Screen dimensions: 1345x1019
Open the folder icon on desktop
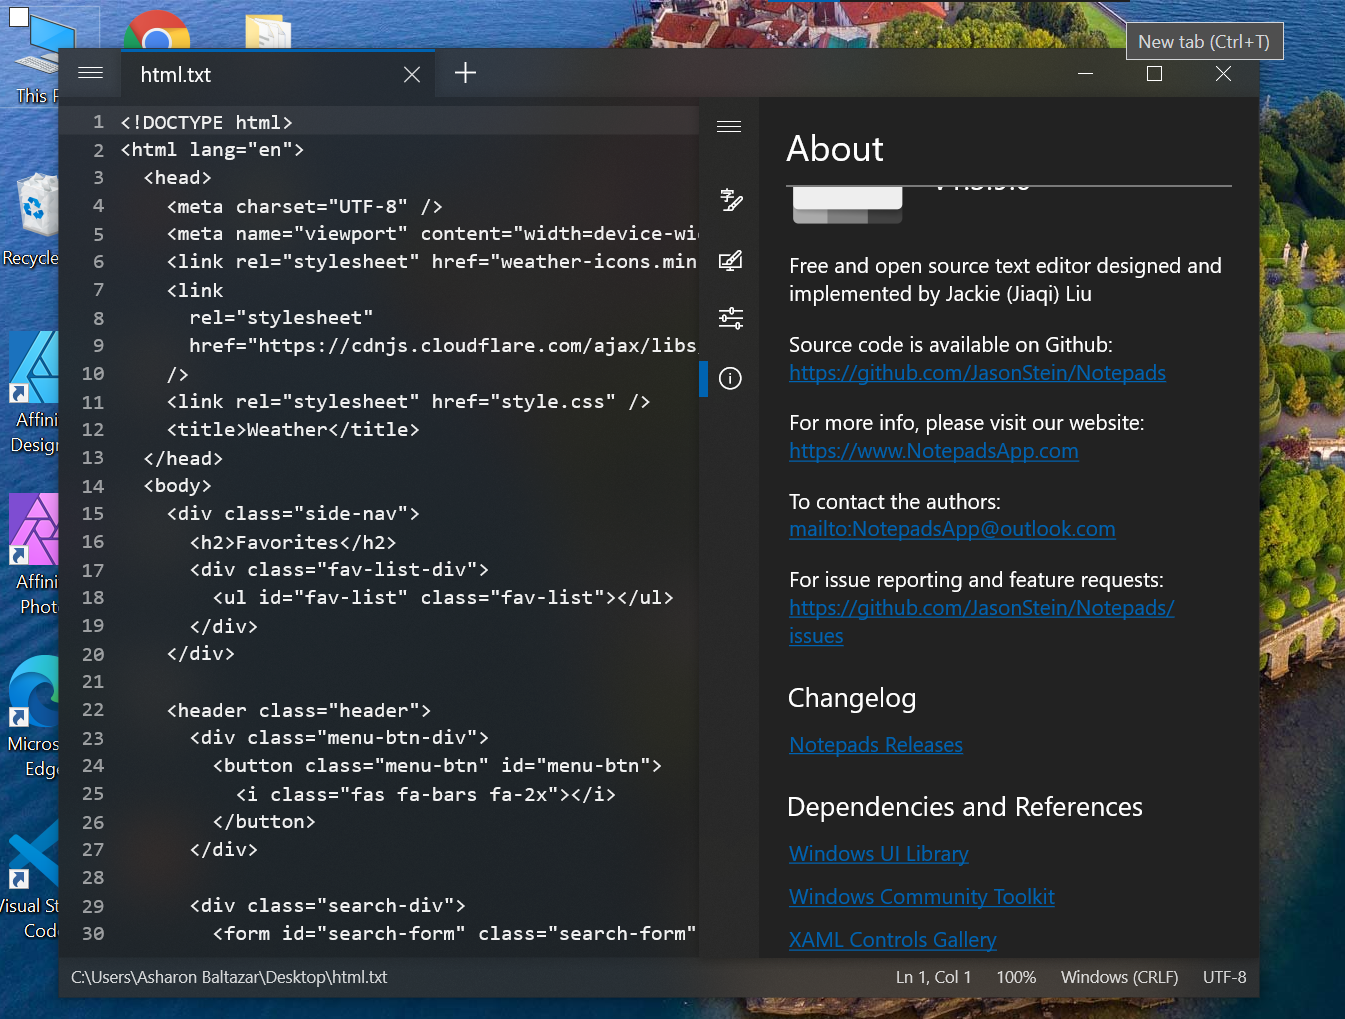pos(268,32)
